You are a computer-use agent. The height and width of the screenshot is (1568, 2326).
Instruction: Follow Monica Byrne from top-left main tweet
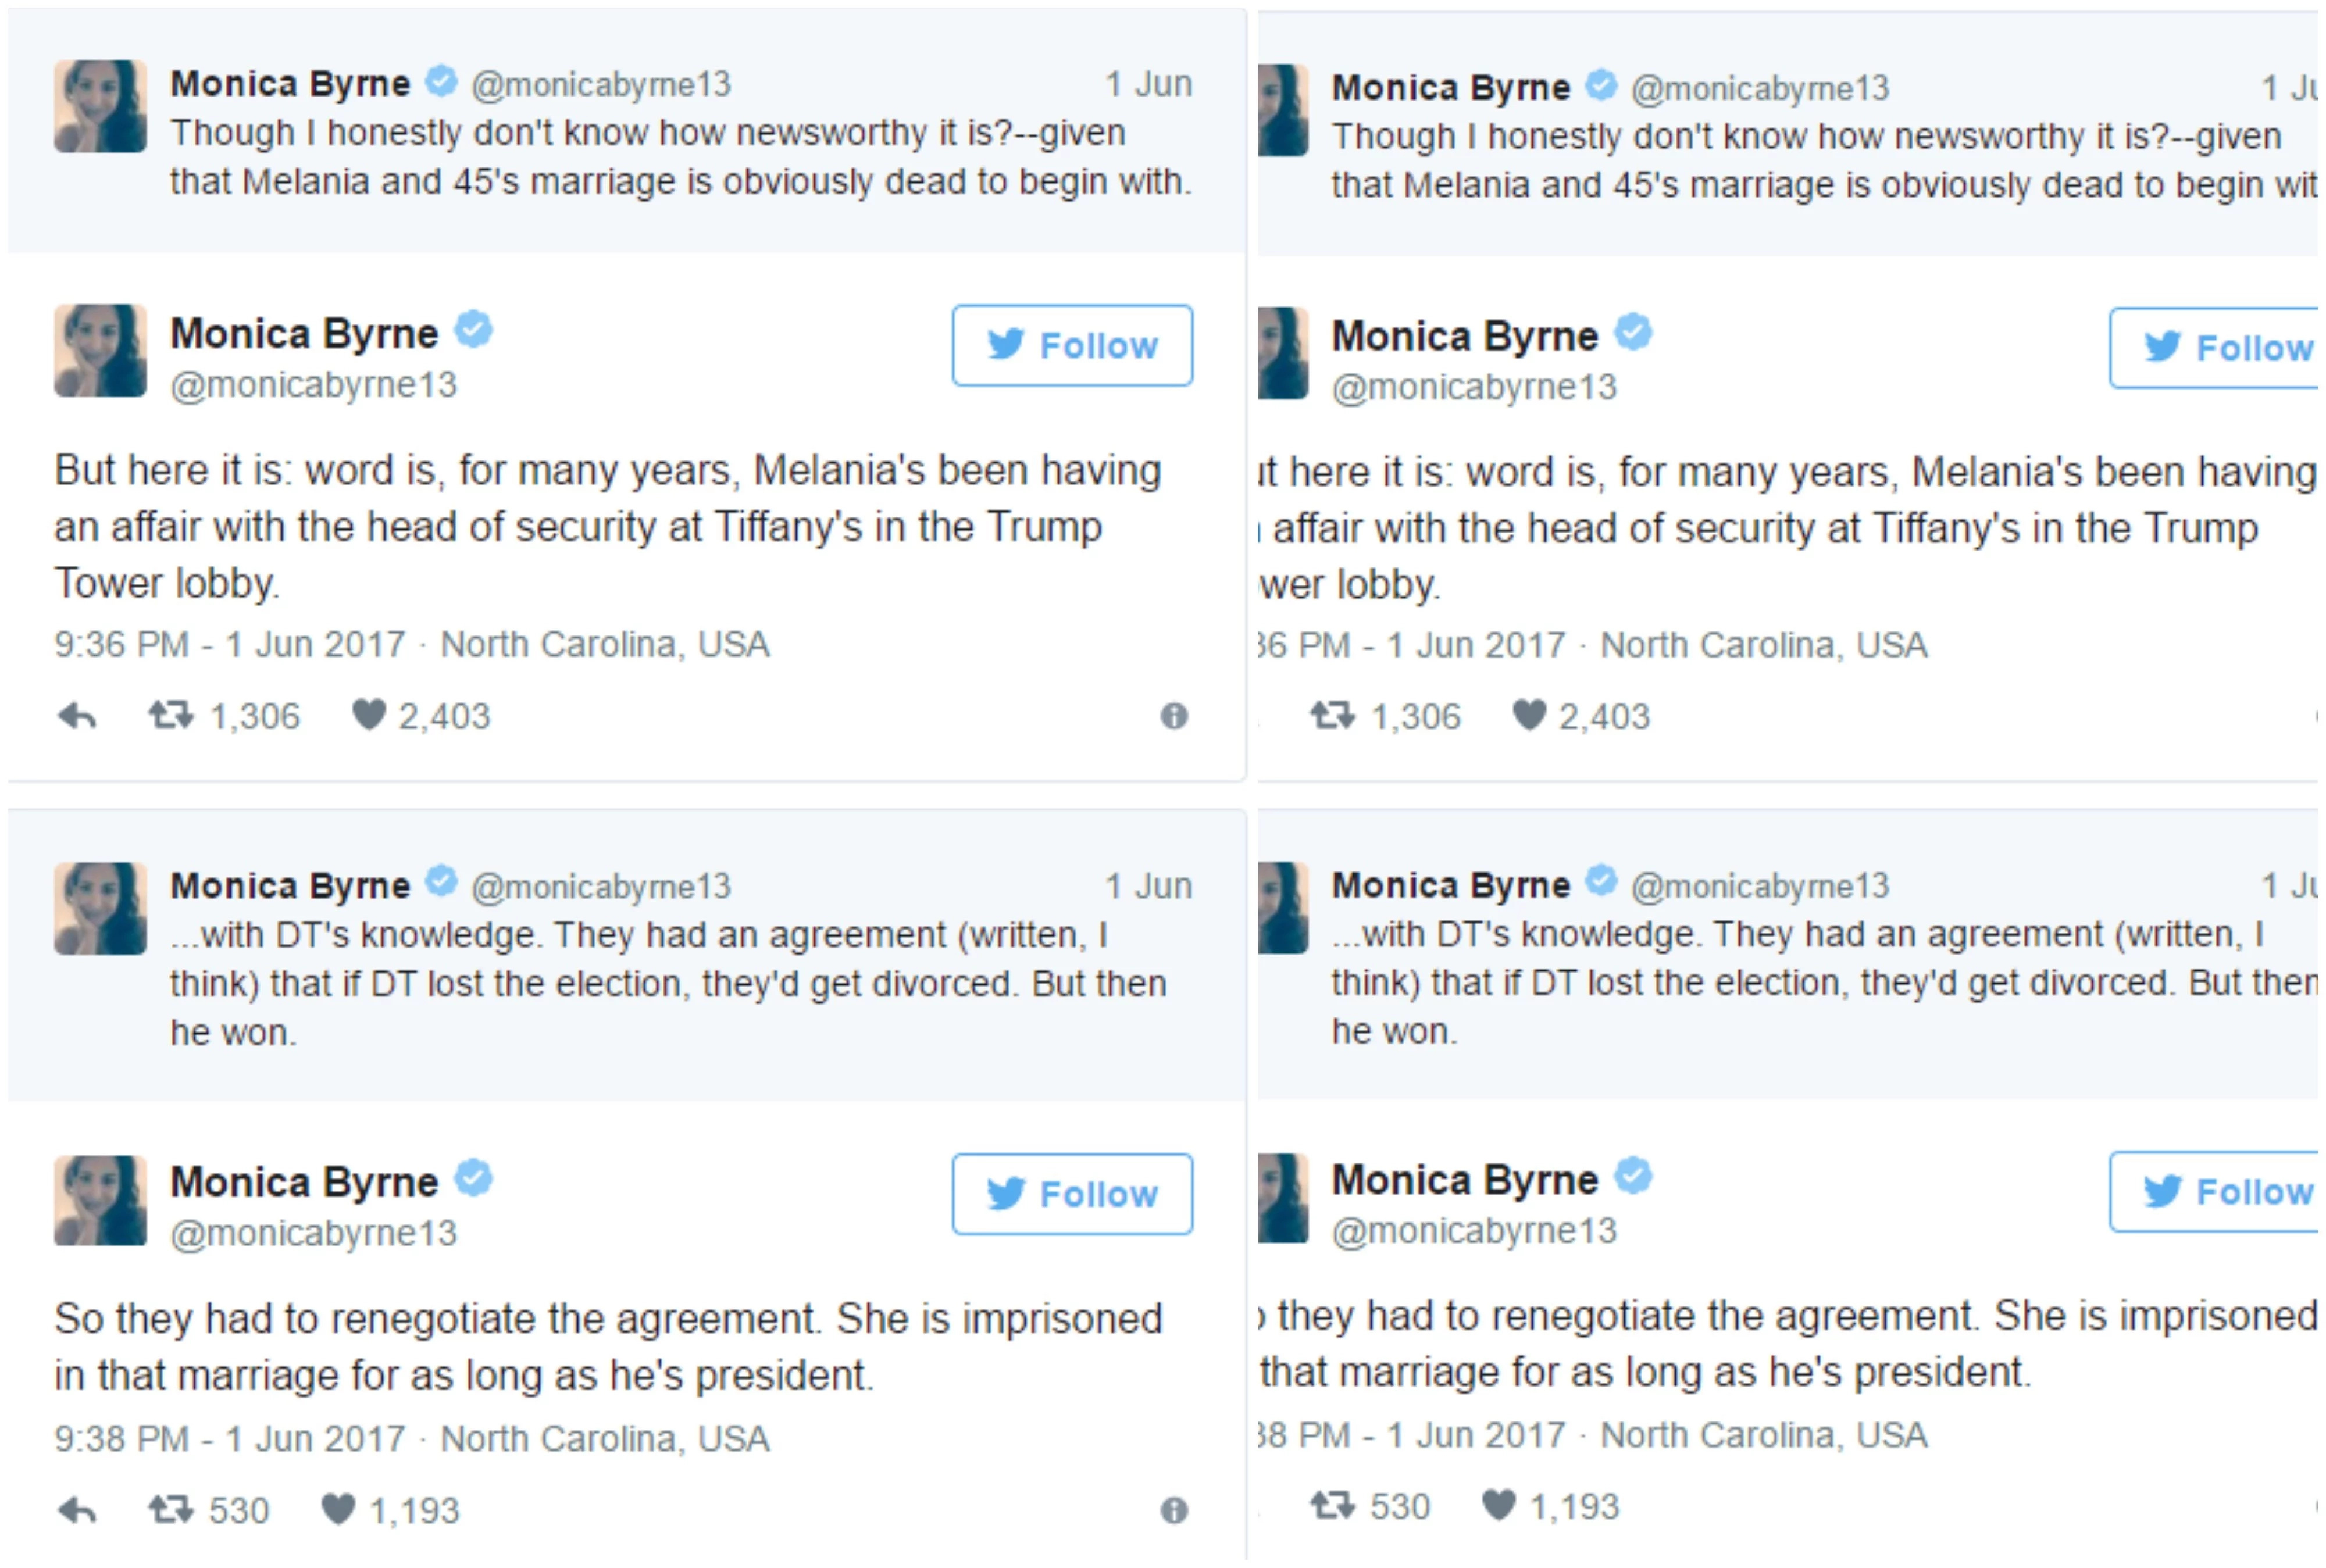click(1072, 346)
